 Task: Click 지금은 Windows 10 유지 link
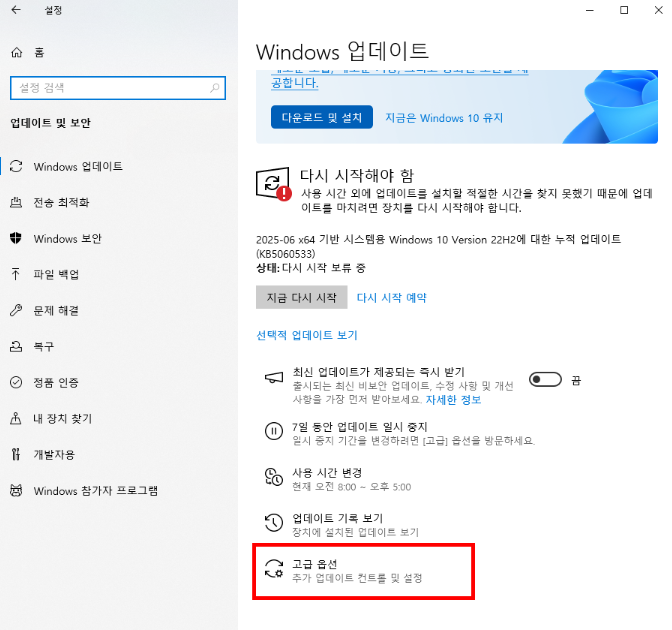pyautogui.click(x=444, y=118)
